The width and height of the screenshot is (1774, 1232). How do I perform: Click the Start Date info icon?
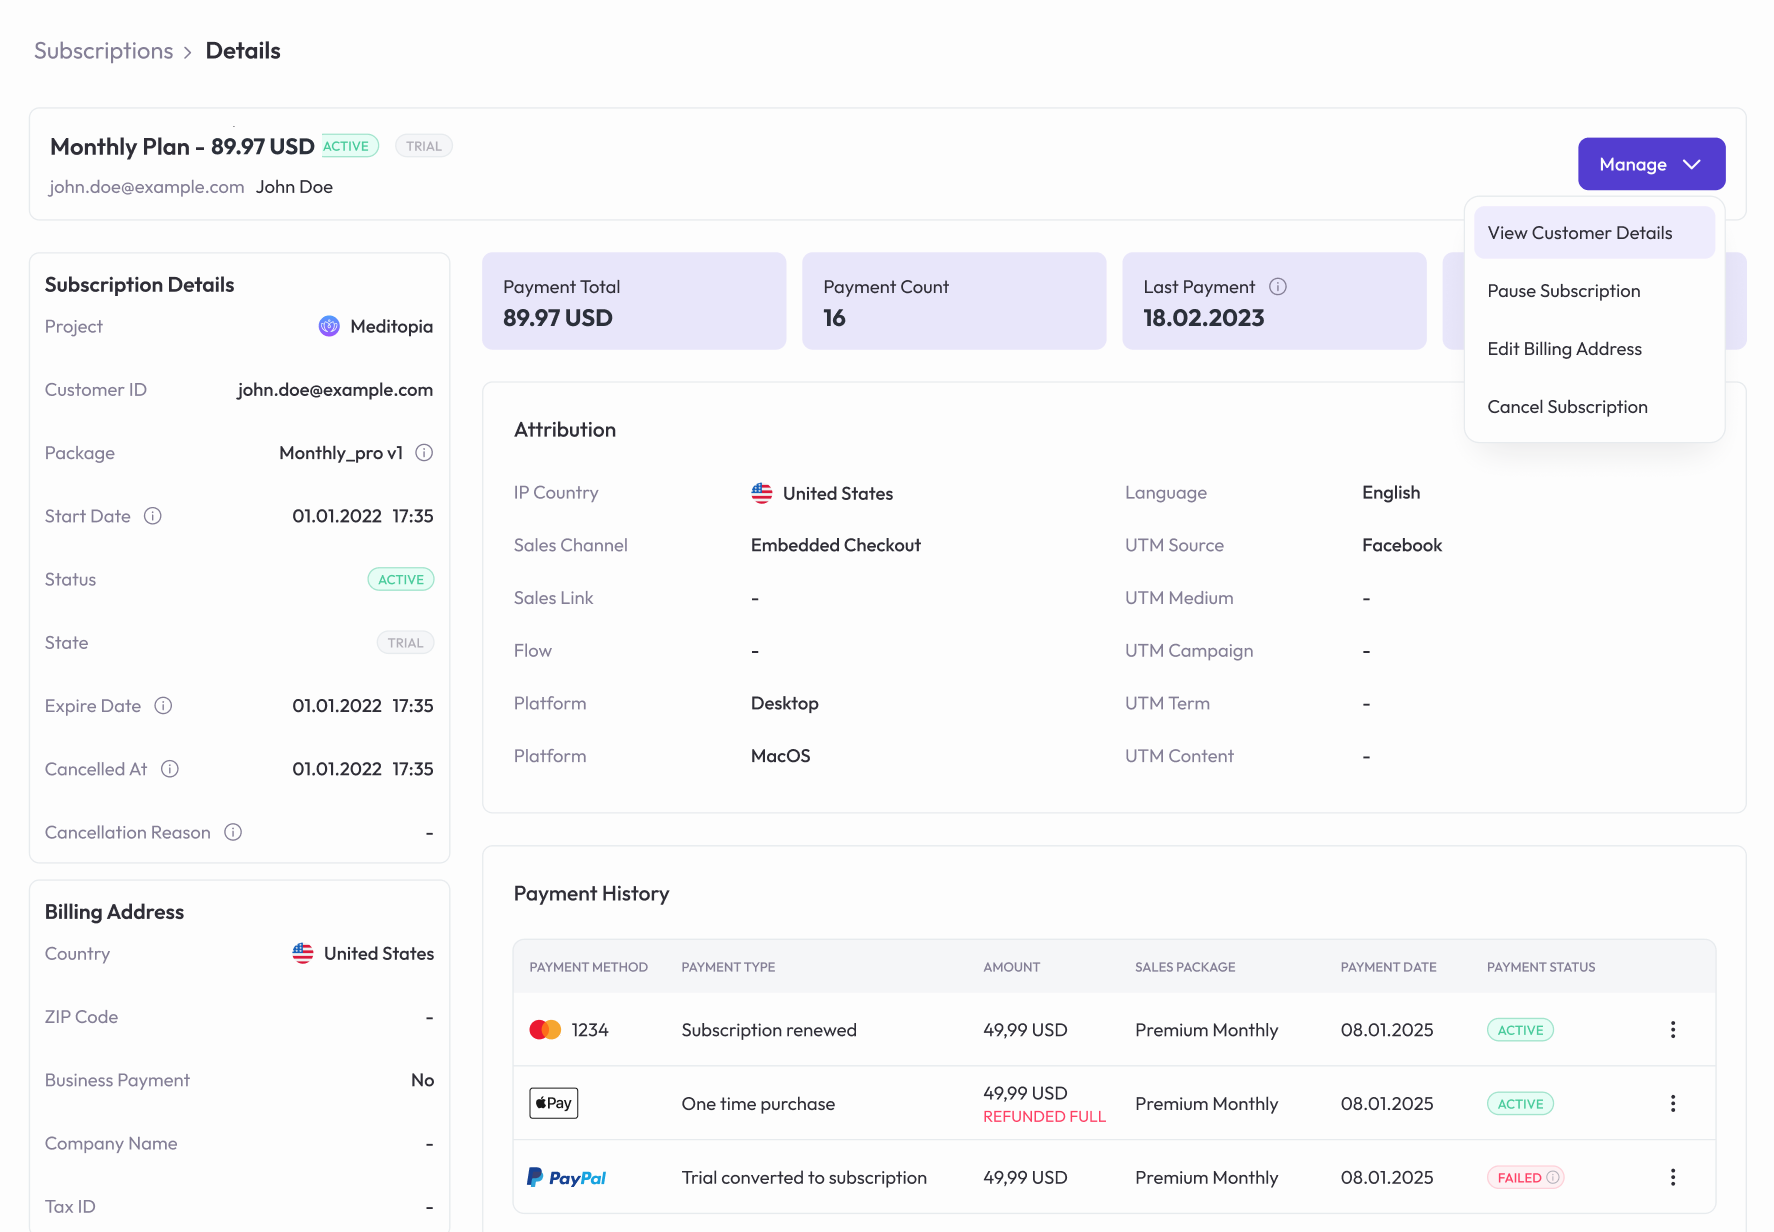pos(153,516)
